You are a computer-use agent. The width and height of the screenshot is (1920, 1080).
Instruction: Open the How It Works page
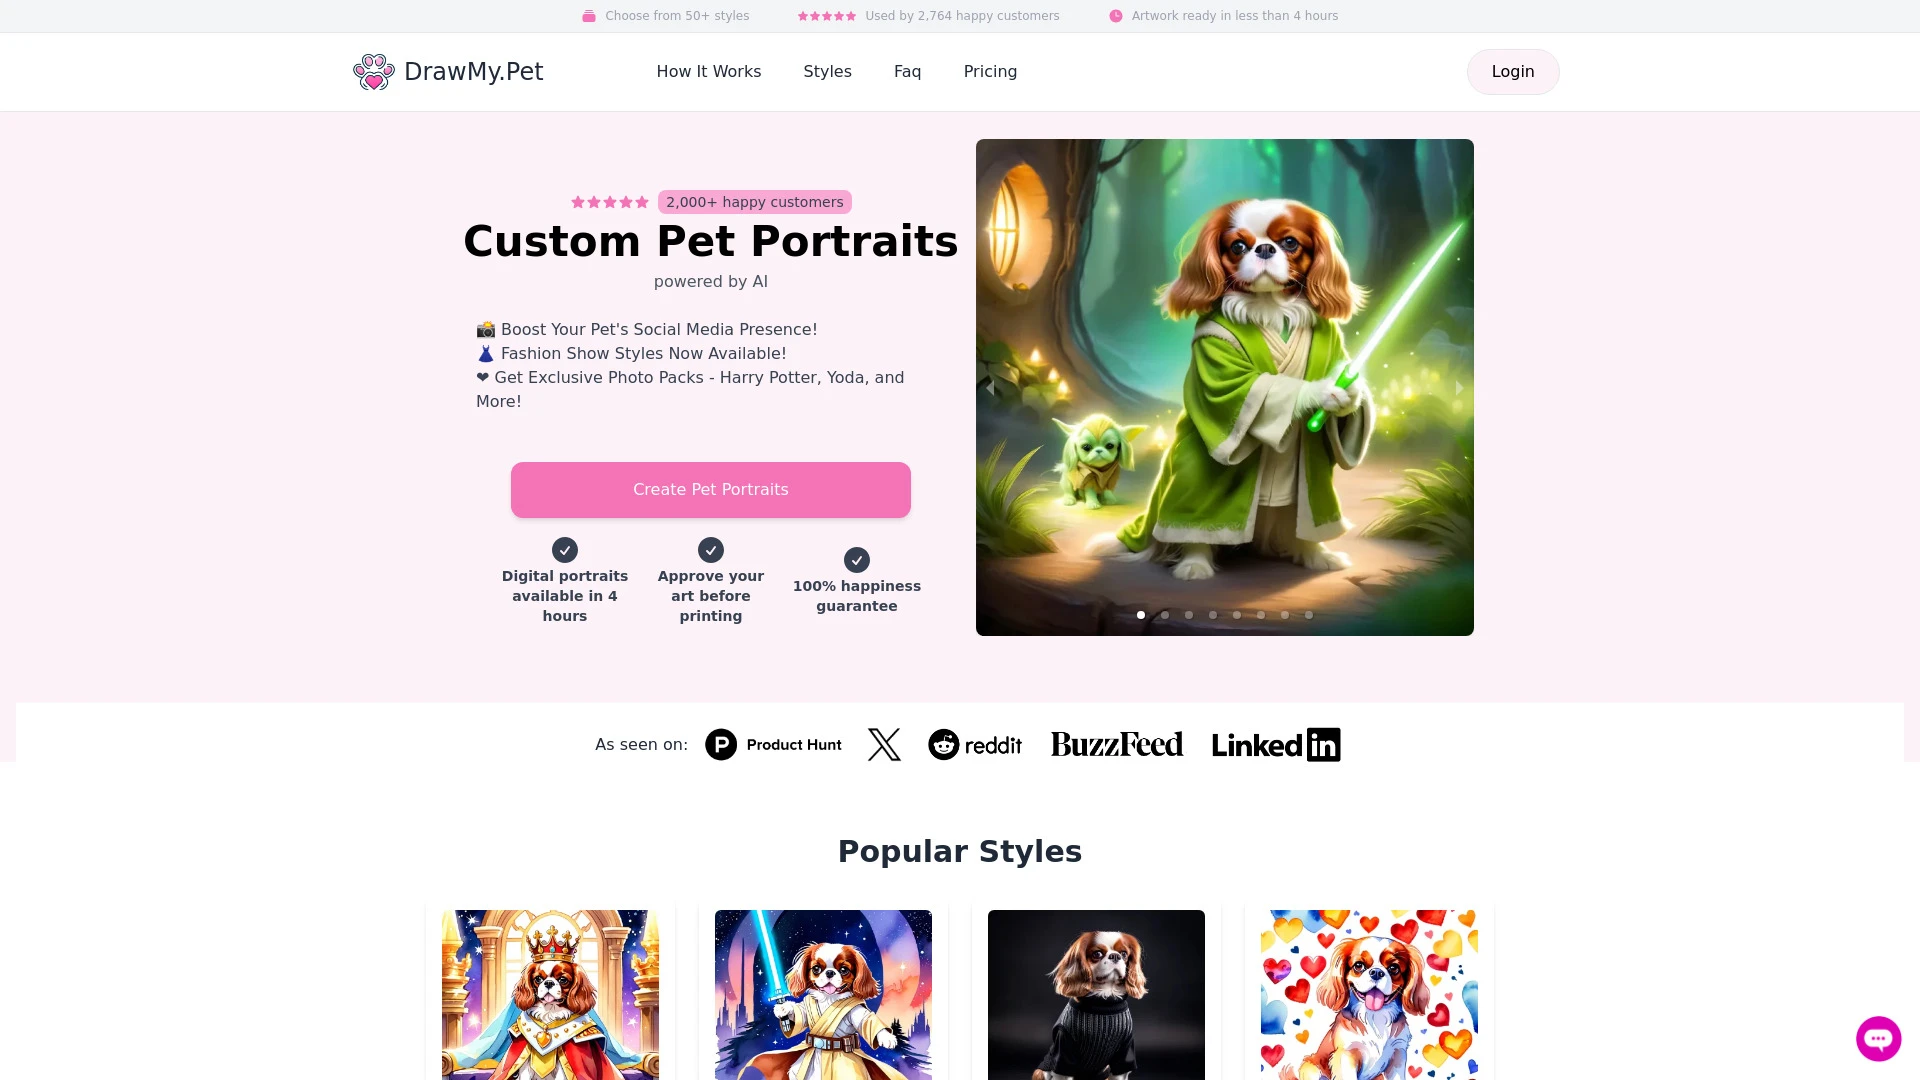[708, 71]
